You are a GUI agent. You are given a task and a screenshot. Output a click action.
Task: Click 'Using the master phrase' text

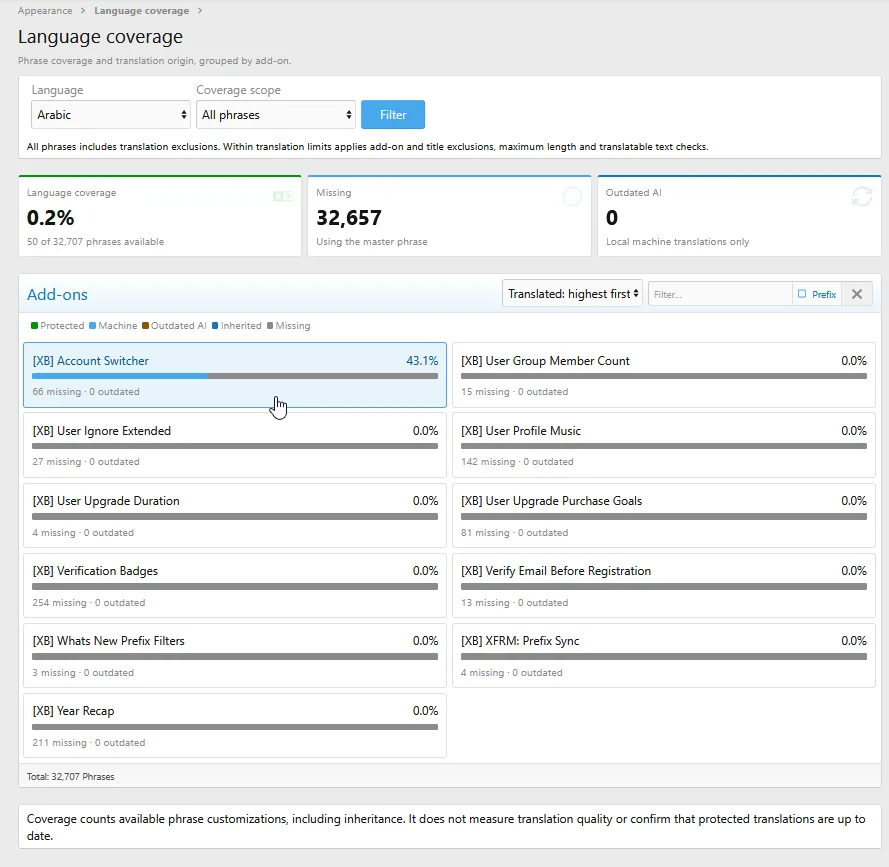coord(371,242)
